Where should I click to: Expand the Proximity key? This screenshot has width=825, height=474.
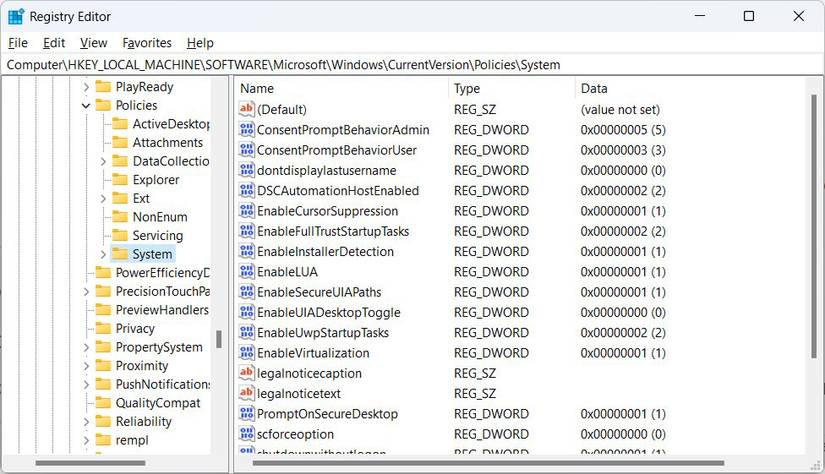pos(86,366)
